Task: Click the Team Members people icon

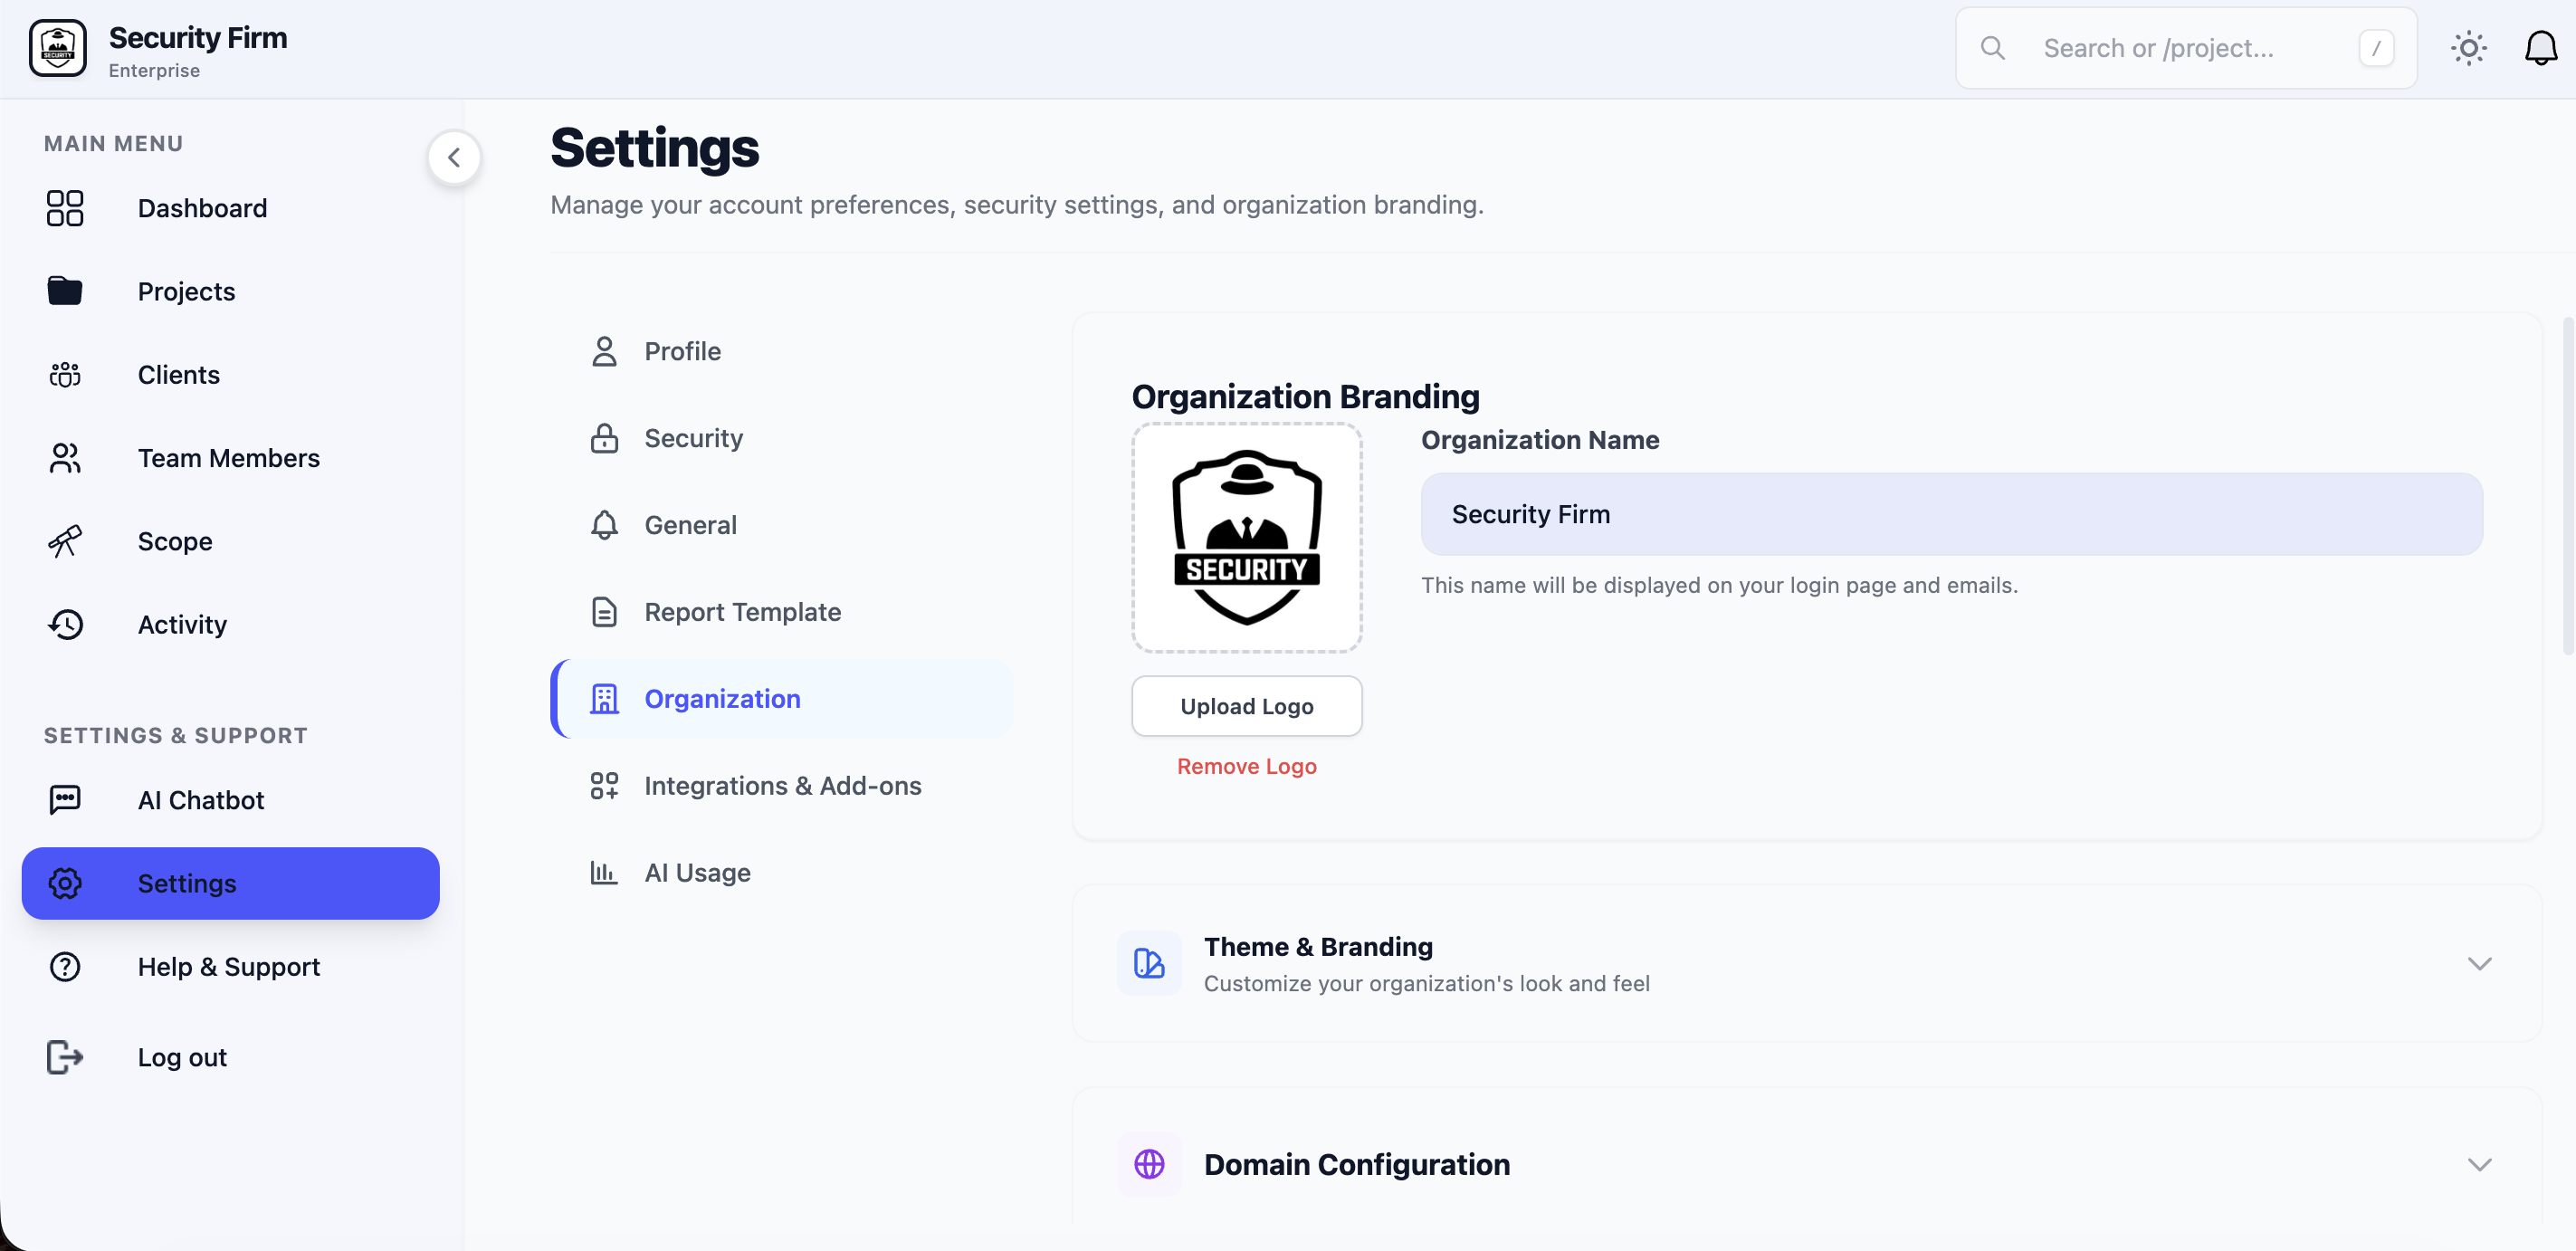Action: pyautogui.click(x=65, y=458)
